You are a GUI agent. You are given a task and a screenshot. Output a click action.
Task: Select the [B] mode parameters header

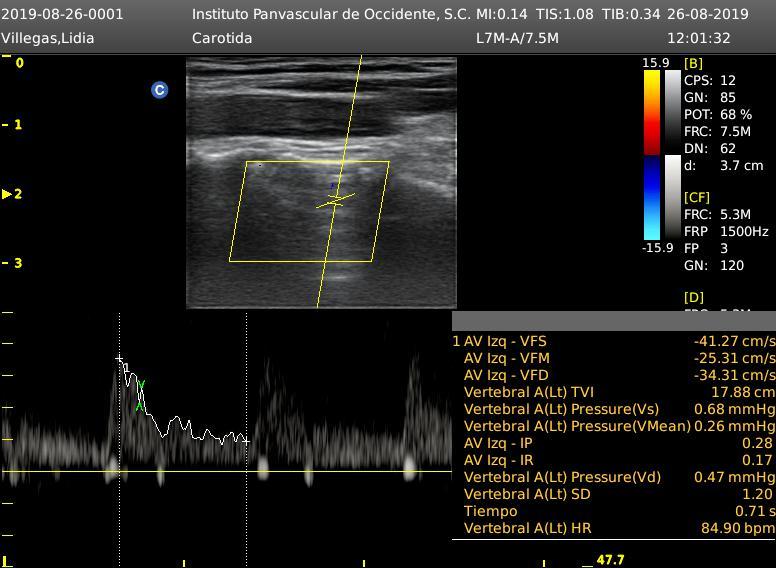click(693, 63)
